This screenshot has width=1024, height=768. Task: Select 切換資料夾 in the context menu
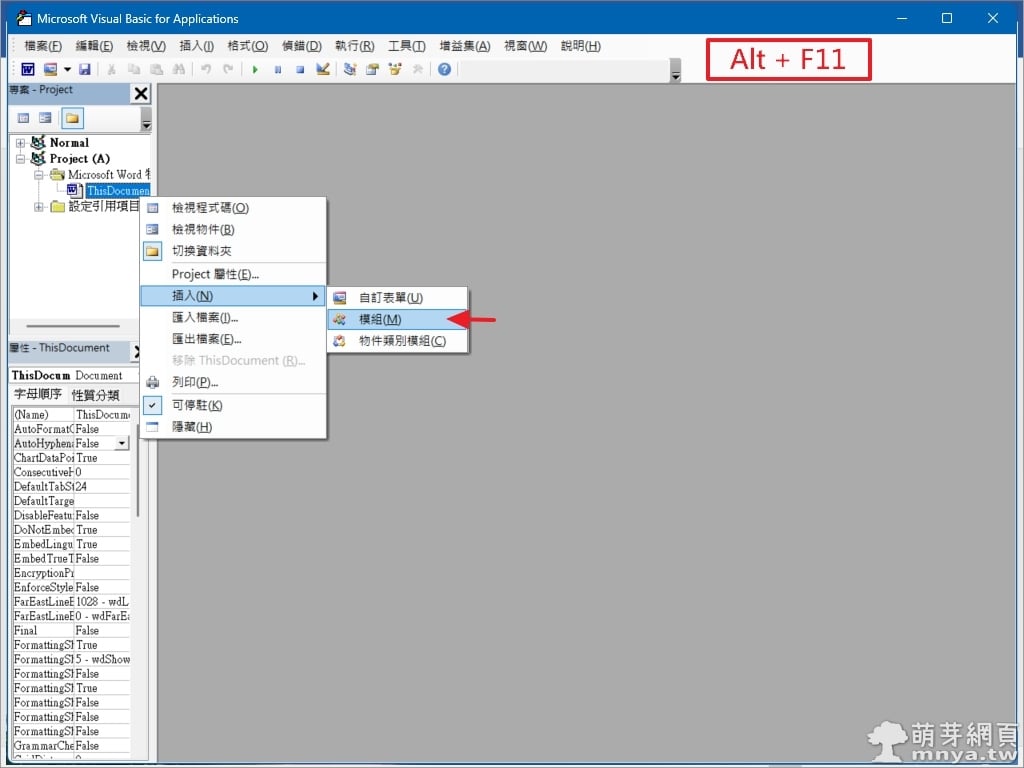(201, 251)
